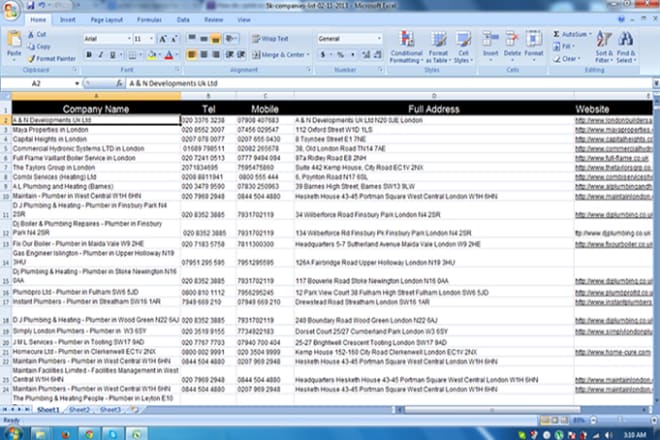Open the home-cure.com website link
The image size is (660, 440).
tap(613, 352)
